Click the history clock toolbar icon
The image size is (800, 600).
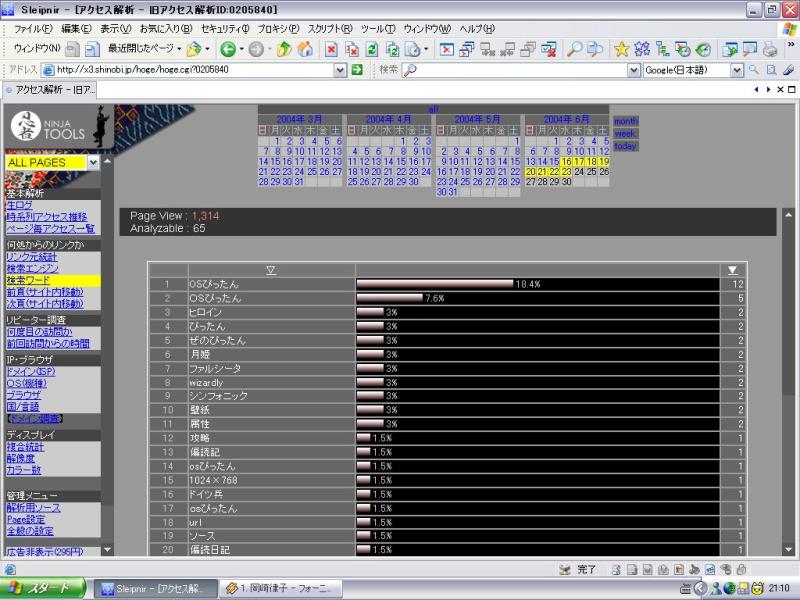pyautogui.click(x=704, y=49)
